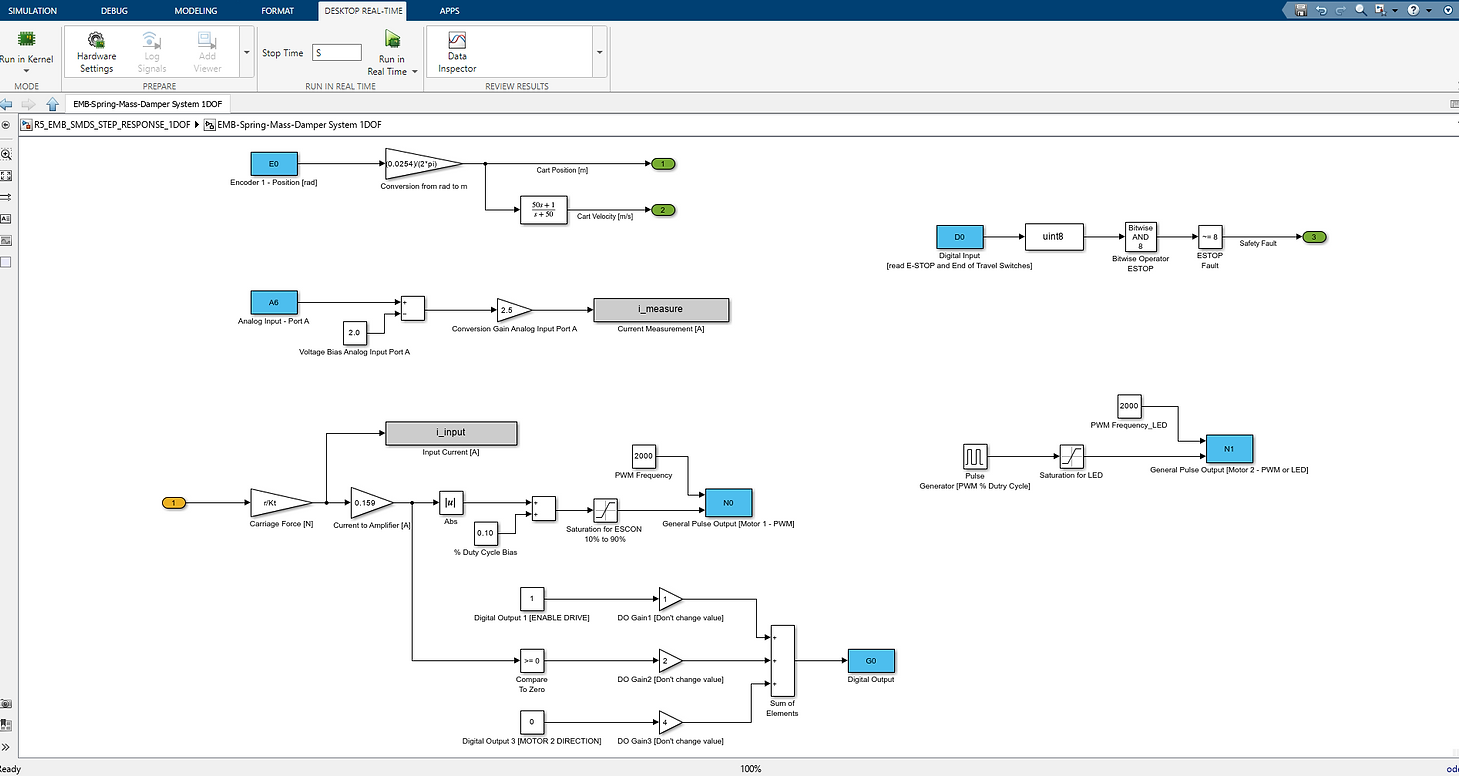Click the Annotation text icon in palette

coord(6,218)
